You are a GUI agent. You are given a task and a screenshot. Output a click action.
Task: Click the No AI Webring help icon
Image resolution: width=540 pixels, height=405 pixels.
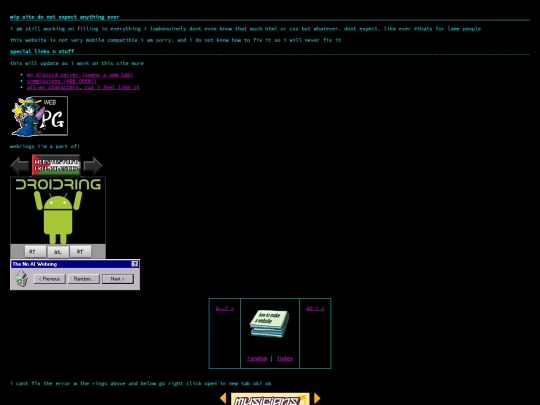pos(135,264)
